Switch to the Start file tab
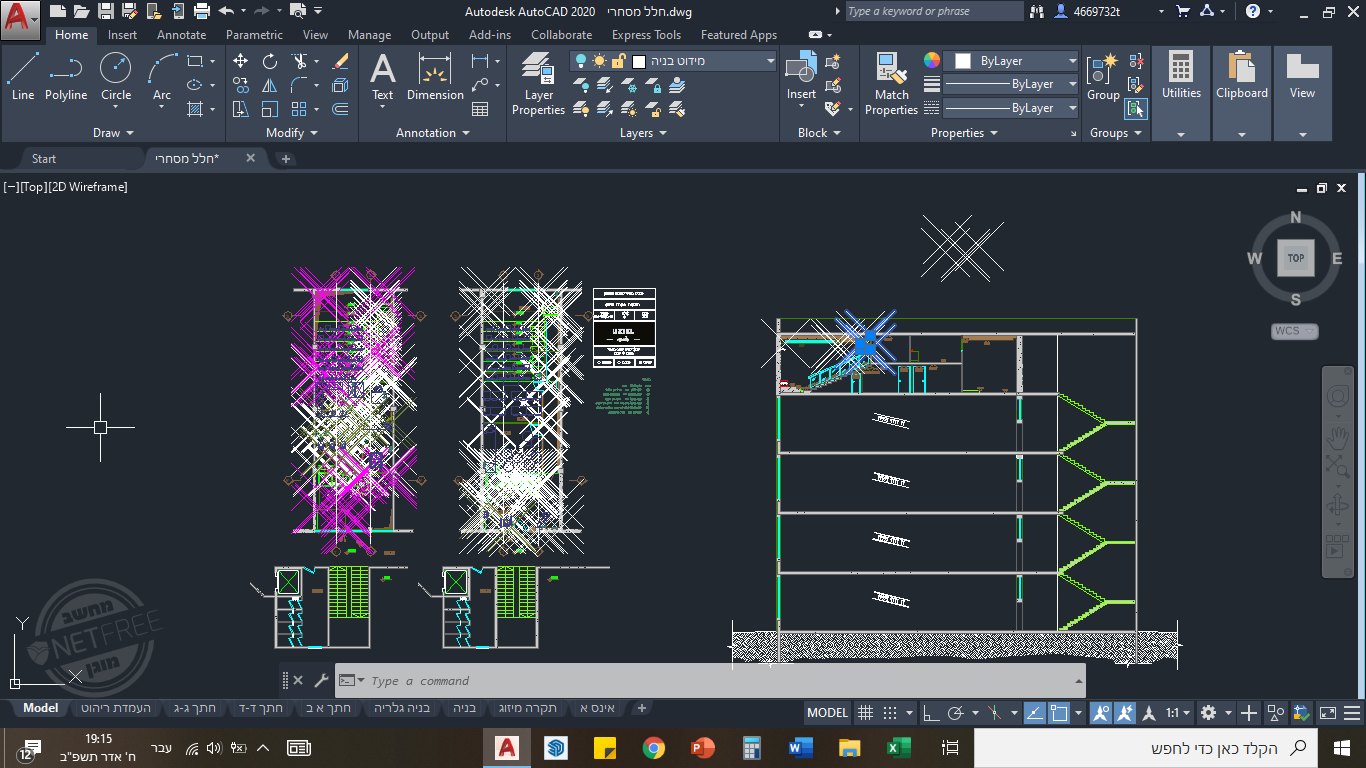 tap(44, 158)
